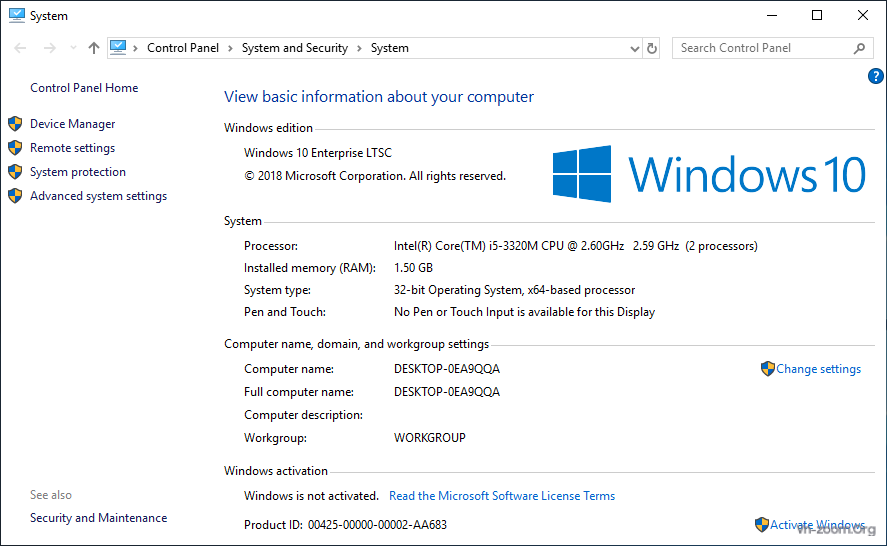Click the shield icon beside Advanced system settings

pos(15,196)
